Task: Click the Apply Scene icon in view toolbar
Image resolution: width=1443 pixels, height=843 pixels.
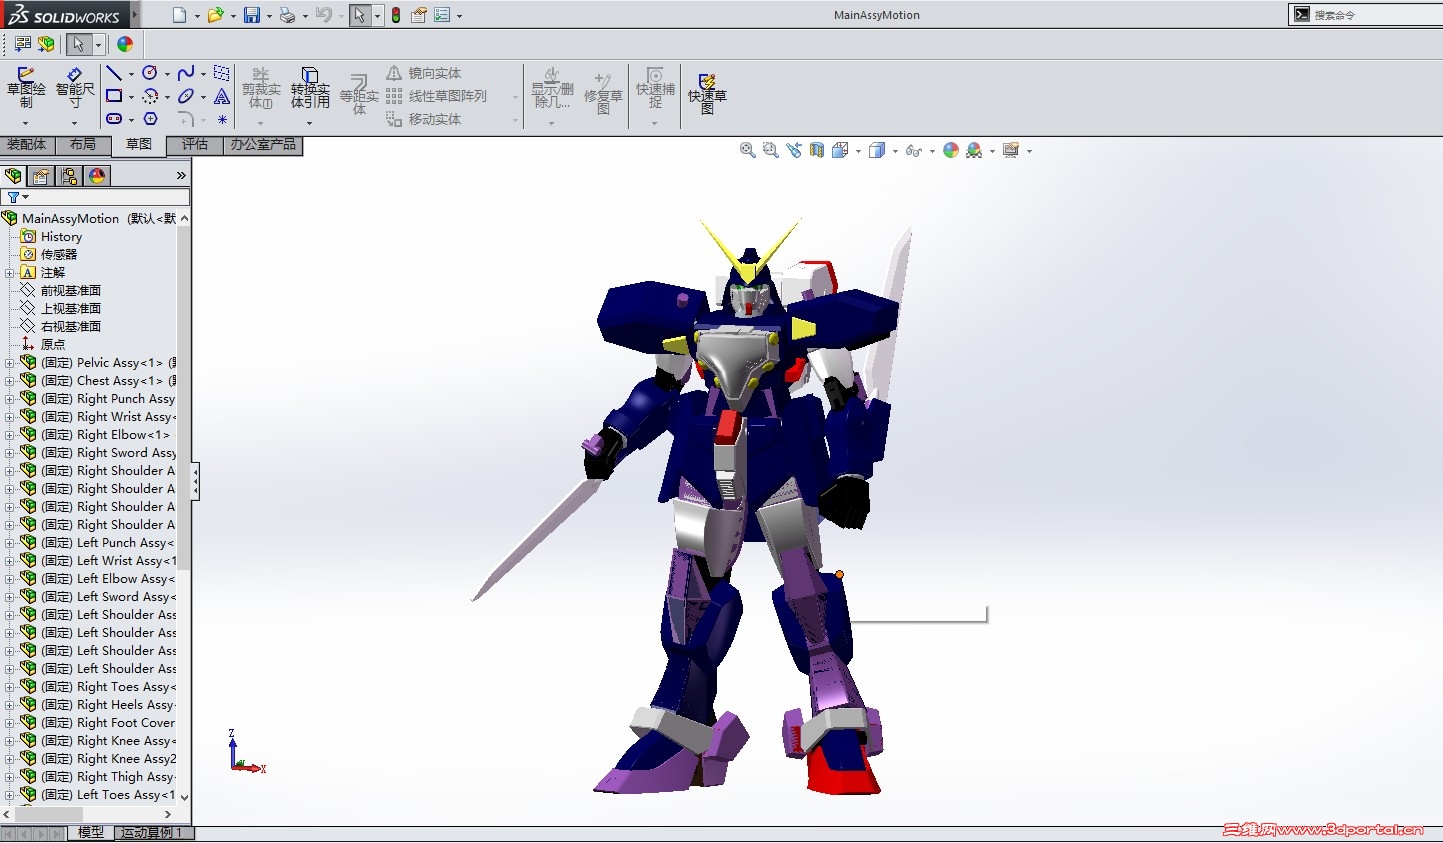Action: point(974,150)
